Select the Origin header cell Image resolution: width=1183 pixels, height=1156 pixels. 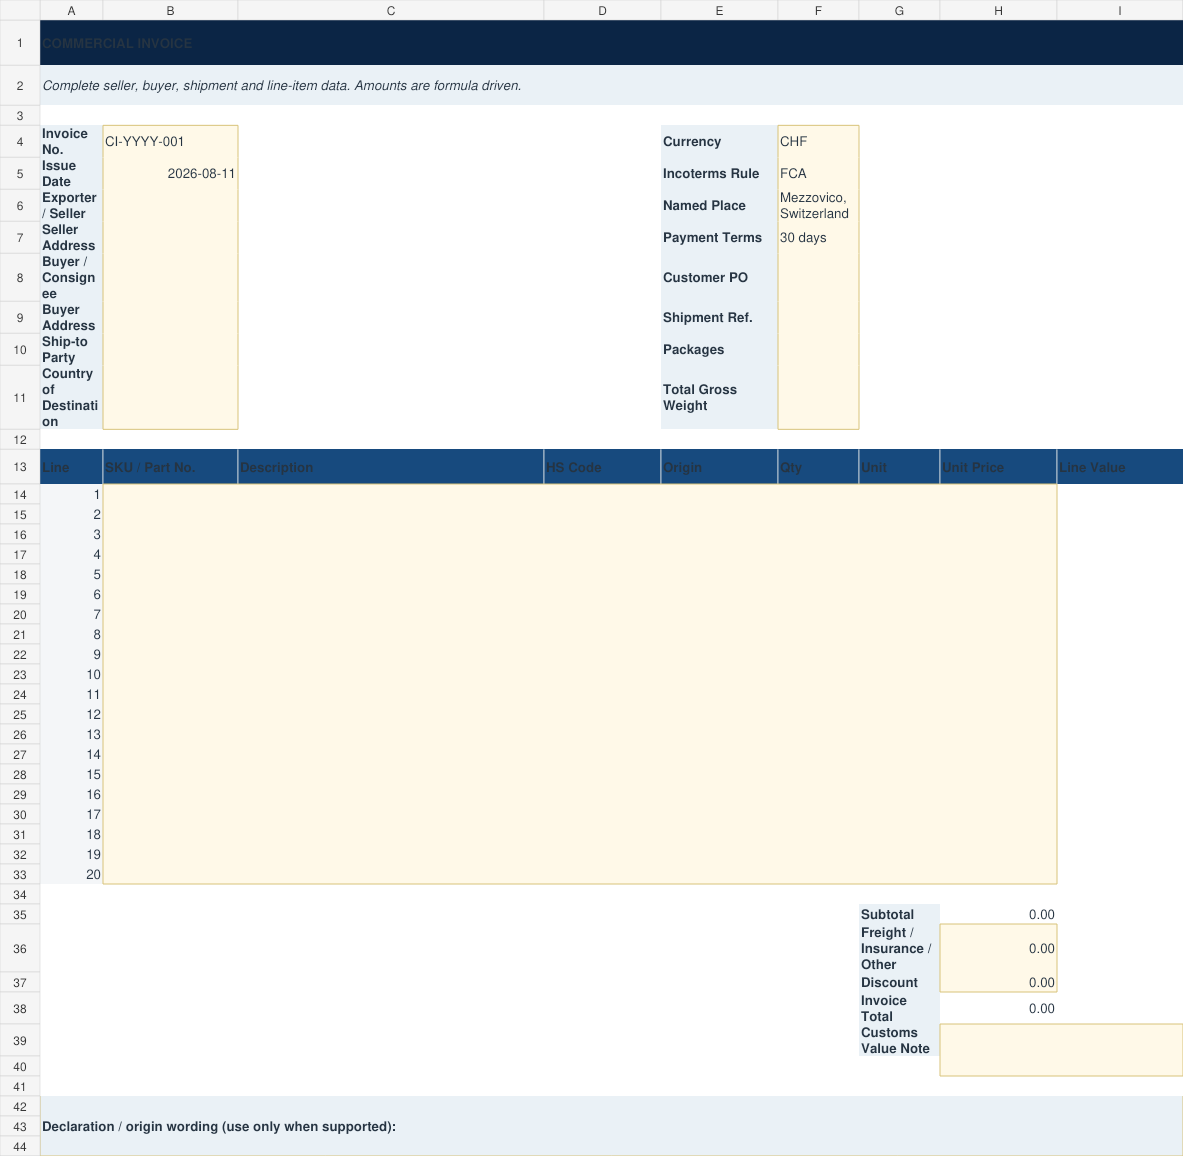(x=719, y=467)
